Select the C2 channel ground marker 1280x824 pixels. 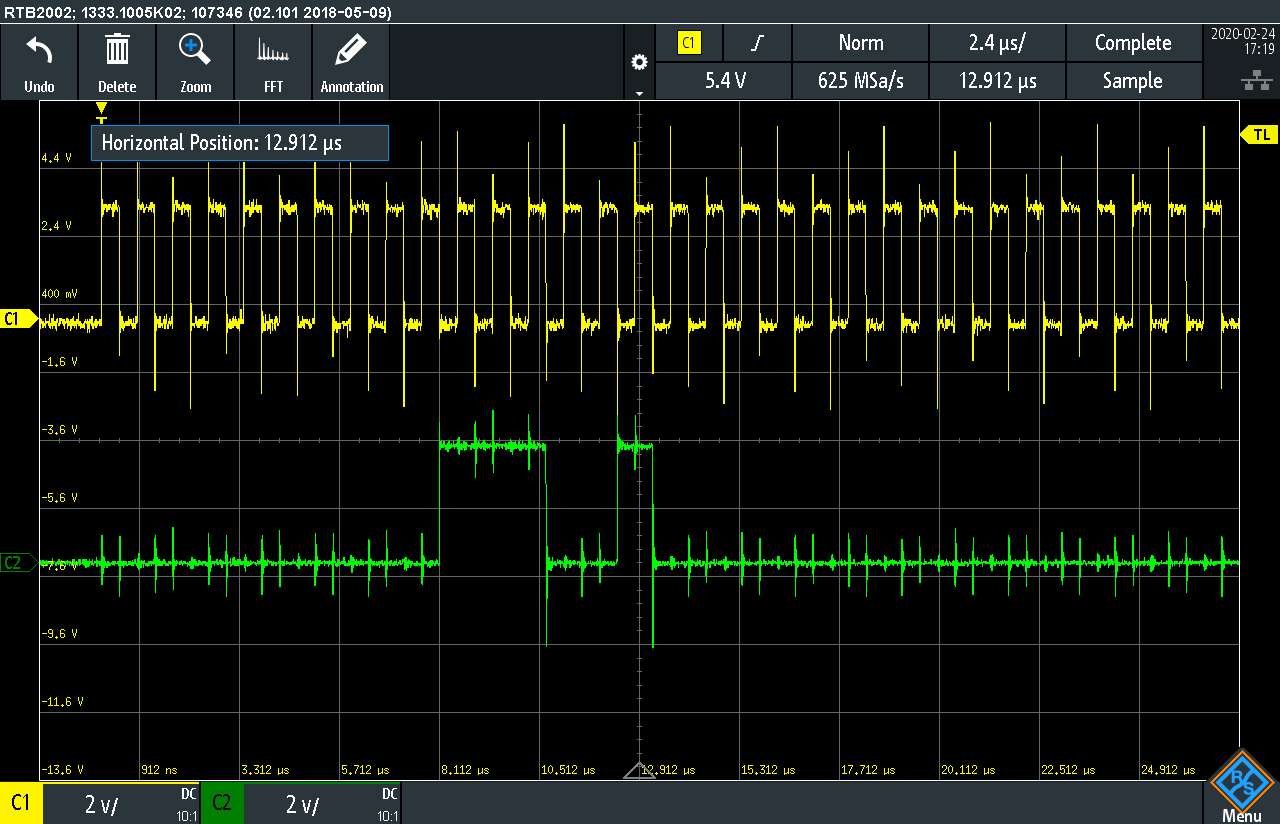pyautogui.click(x=18, y=563)
